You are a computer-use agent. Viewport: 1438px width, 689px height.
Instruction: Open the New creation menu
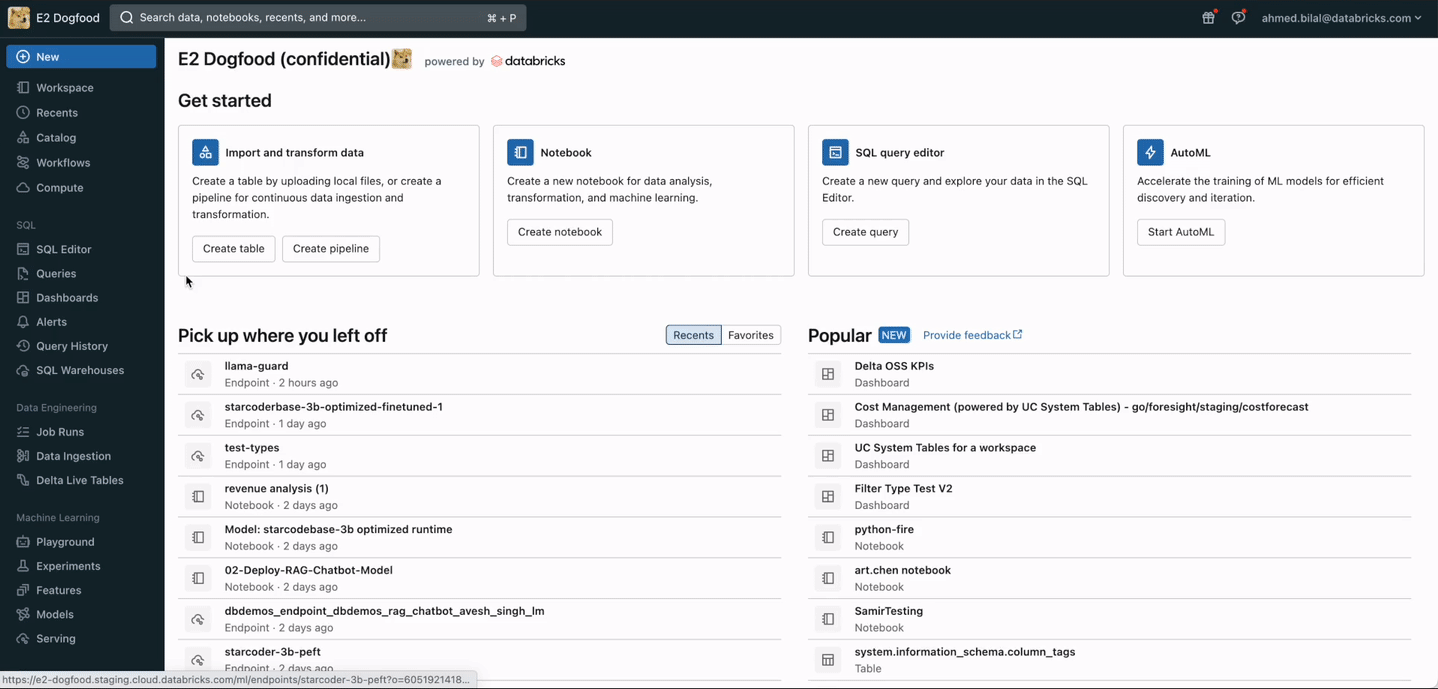point(81,57)
